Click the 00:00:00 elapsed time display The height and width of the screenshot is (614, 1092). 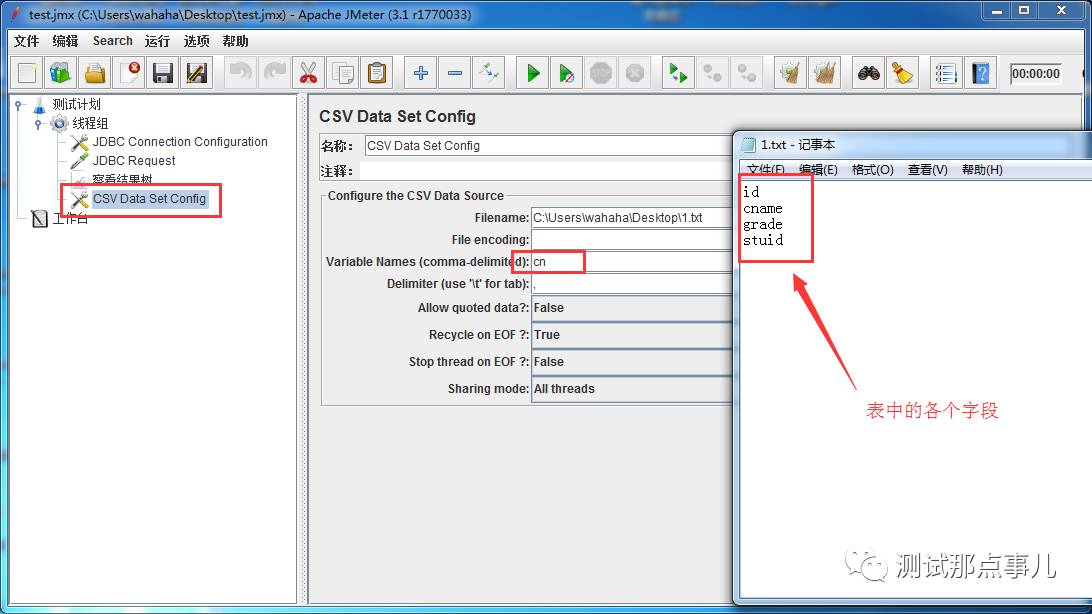[1036, 74]
